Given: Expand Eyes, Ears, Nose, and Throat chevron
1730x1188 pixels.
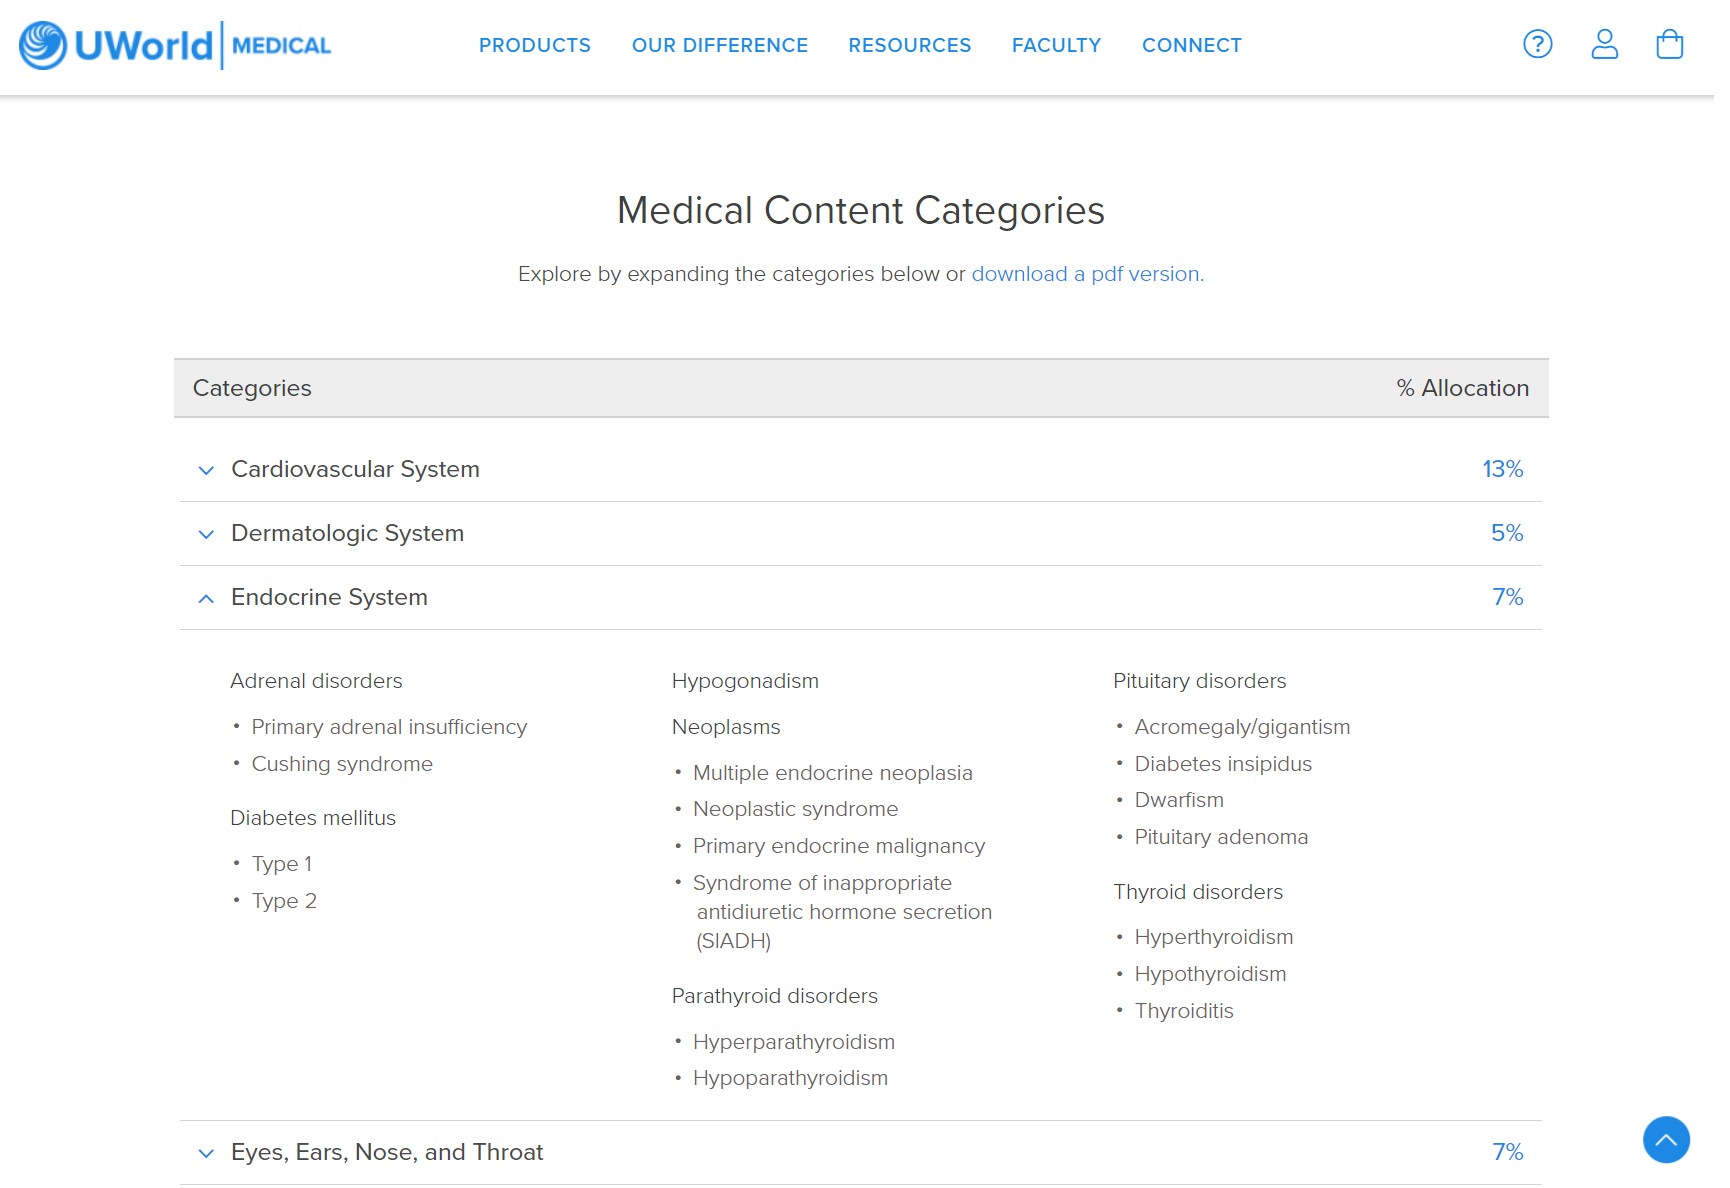Looking at the screenshot, I should tap(206, 1153).
